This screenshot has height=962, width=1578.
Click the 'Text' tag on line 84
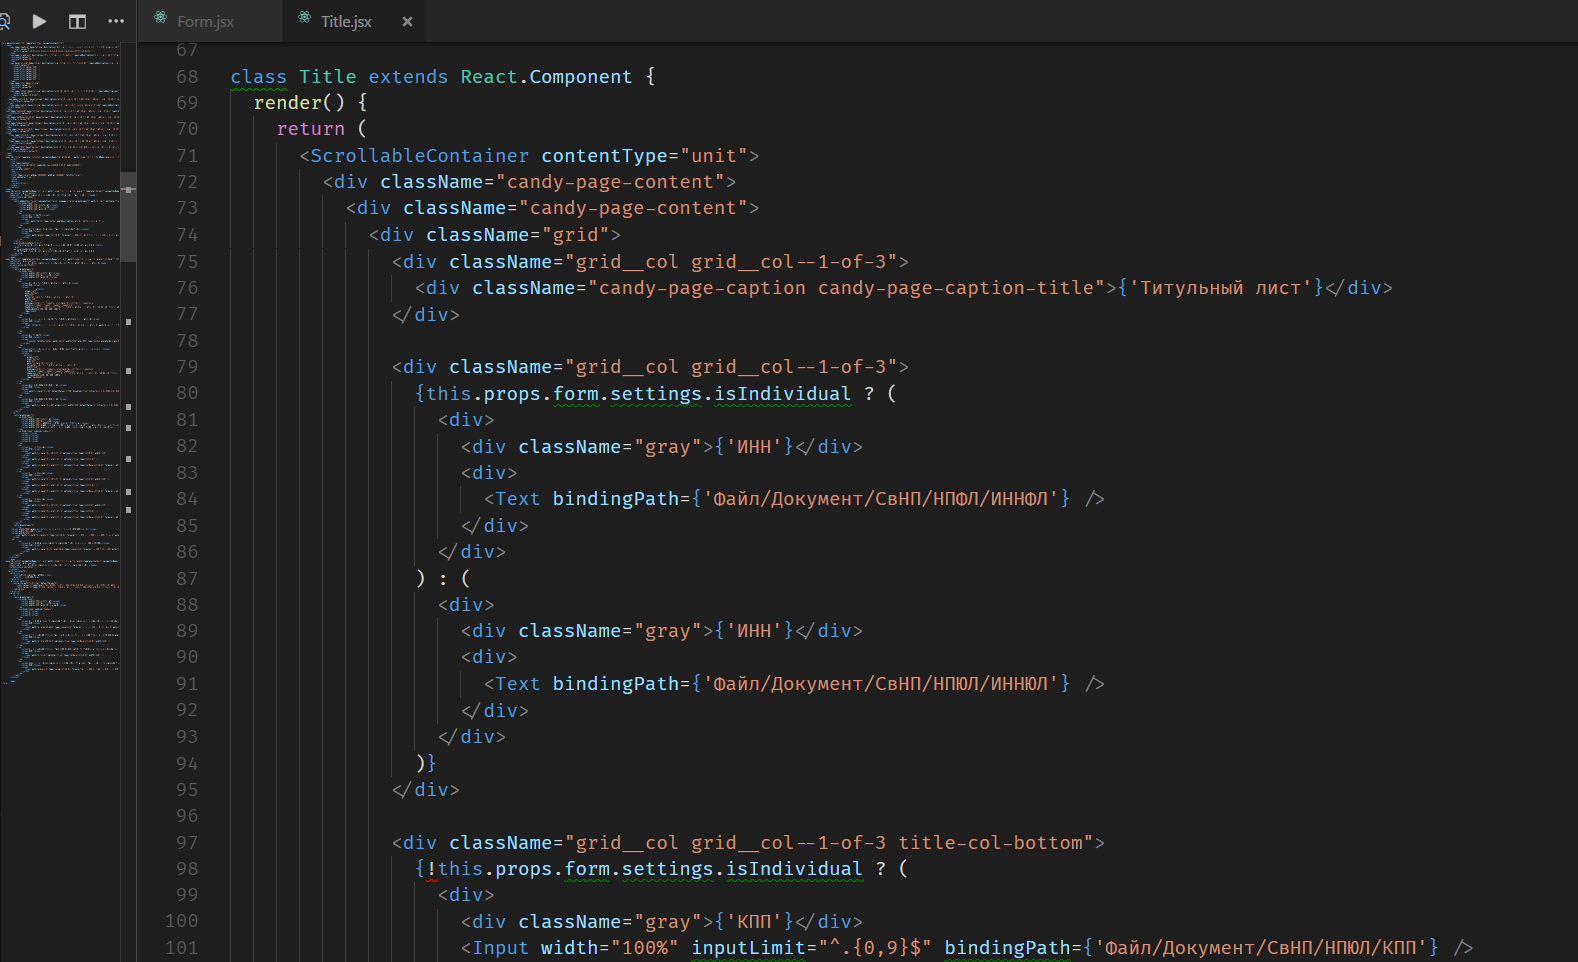click(x=517, y=499)
